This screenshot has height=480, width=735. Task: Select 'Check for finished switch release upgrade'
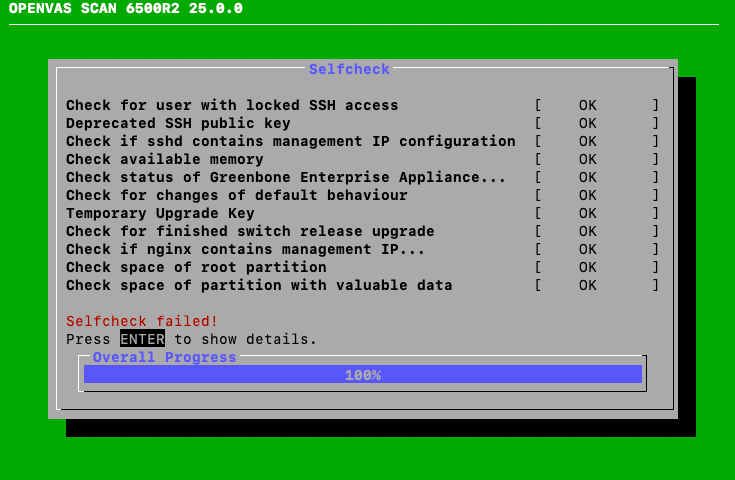click(250, 231)
